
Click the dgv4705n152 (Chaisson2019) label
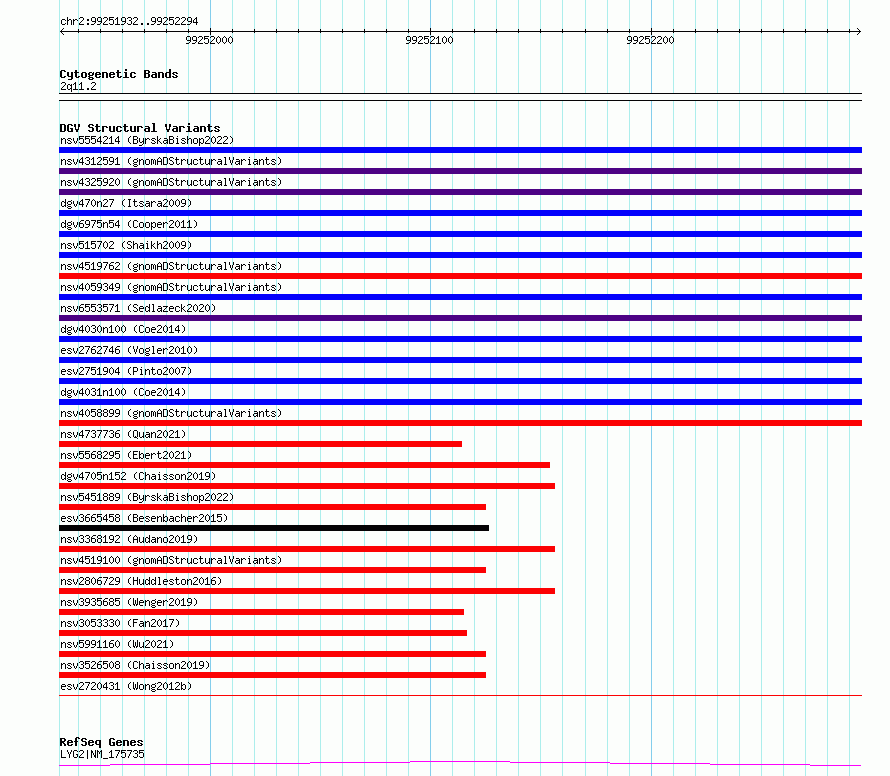pos(138,476)
